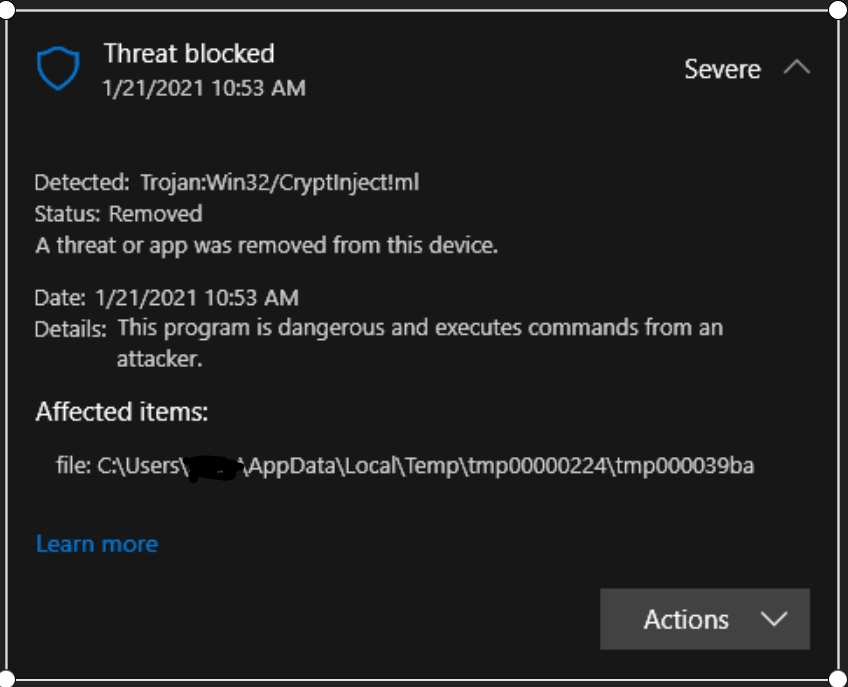Image resolution: width=848 pixels, height=687 pixels.
Task: Click the Affected items heading
Action: click(122, 411)
